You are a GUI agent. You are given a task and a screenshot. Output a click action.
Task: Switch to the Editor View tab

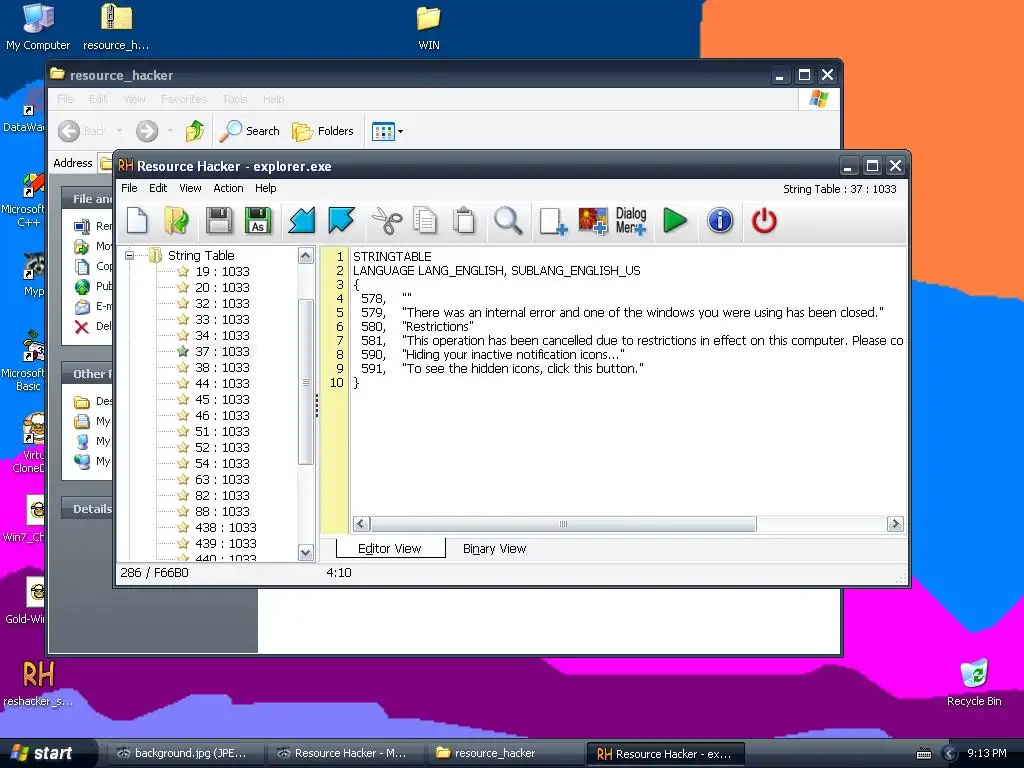tap(390, 549)
